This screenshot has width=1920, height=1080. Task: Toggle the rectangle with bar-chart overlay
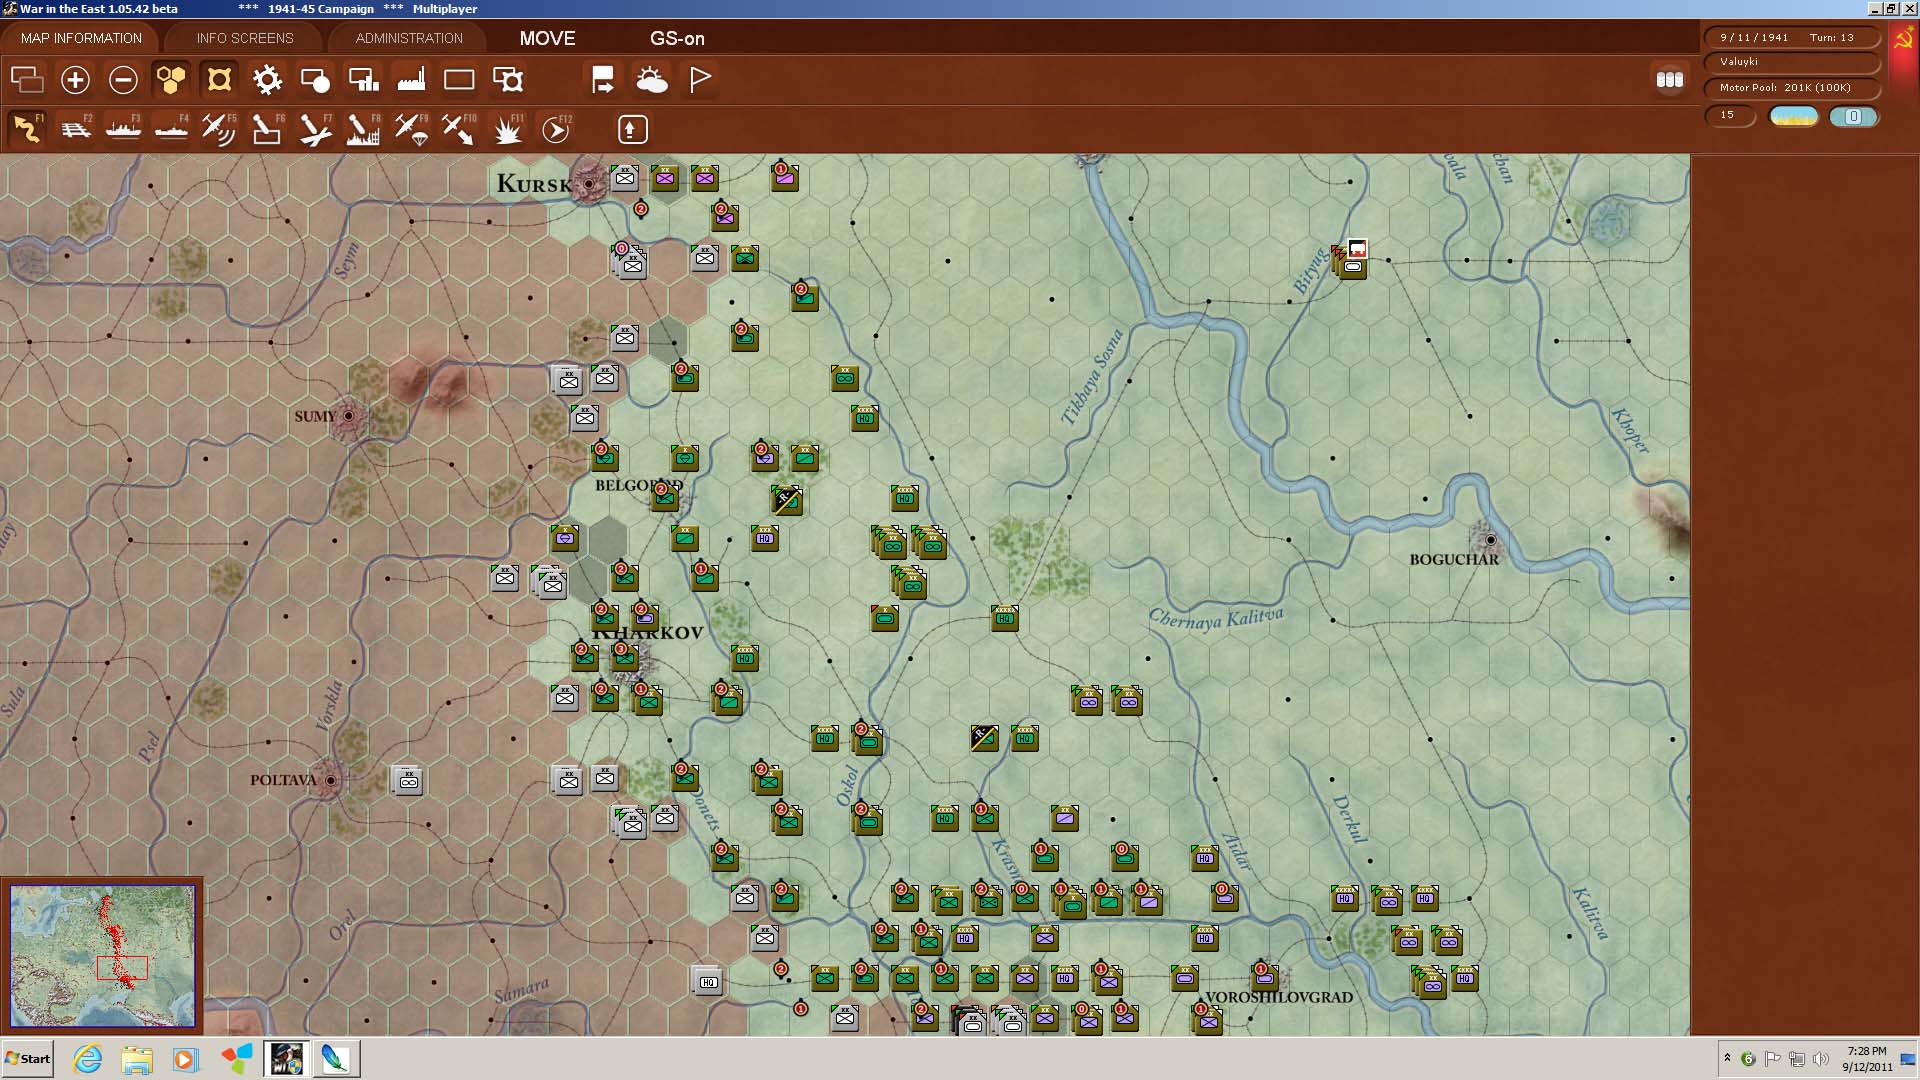[363, 80]
